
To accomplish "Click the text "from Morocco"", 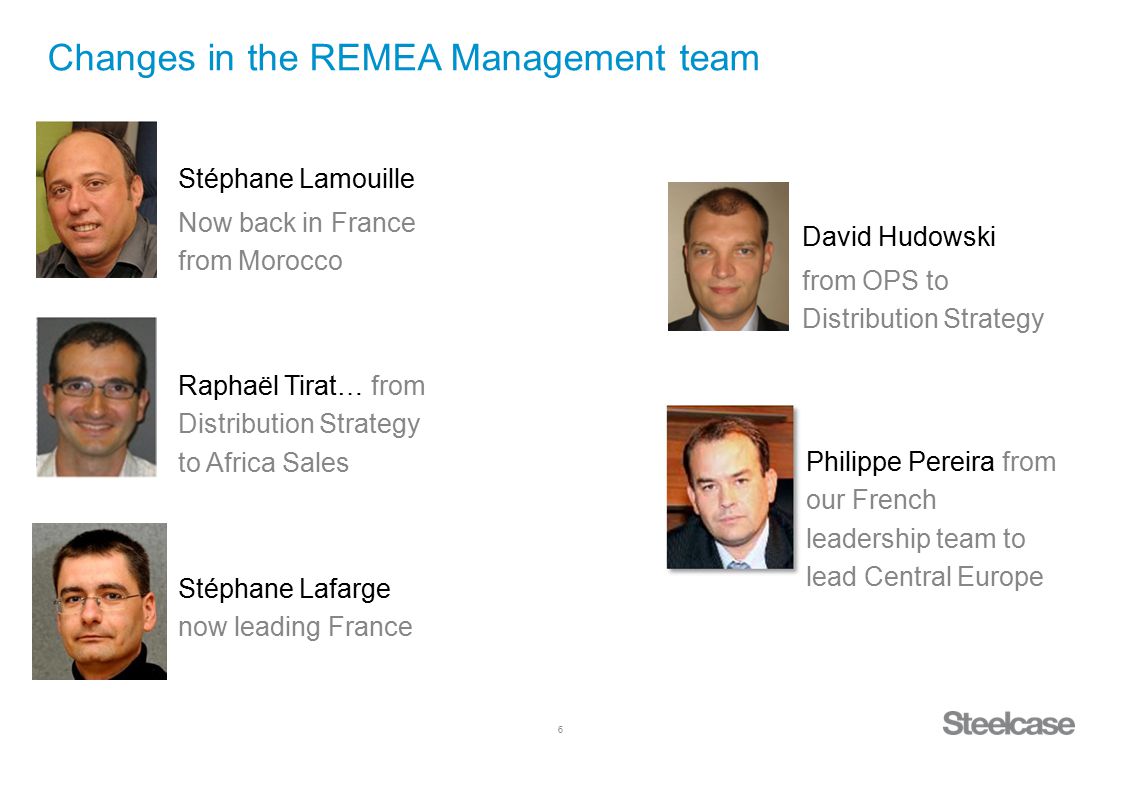I will pos(260,261).
